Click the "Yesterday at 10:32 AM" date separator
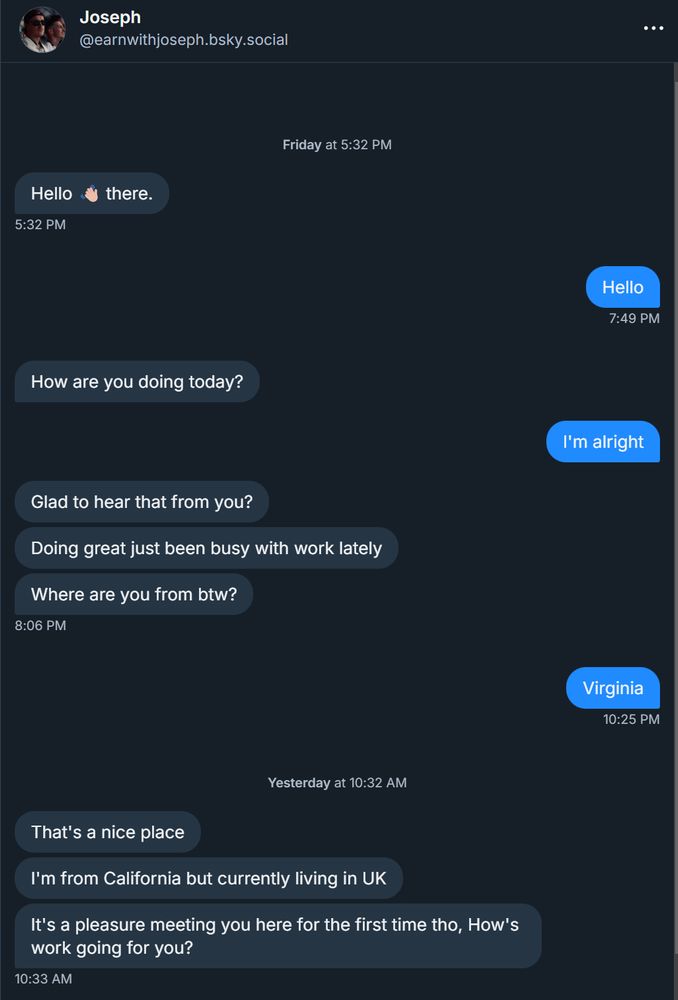 pos(337,783)
